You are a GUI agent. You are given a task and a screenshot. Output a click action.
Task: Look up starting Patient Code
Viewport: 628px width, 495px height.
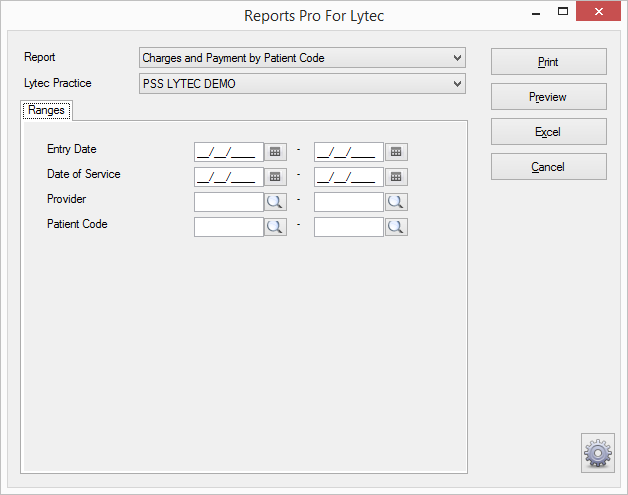click(275, 227)
